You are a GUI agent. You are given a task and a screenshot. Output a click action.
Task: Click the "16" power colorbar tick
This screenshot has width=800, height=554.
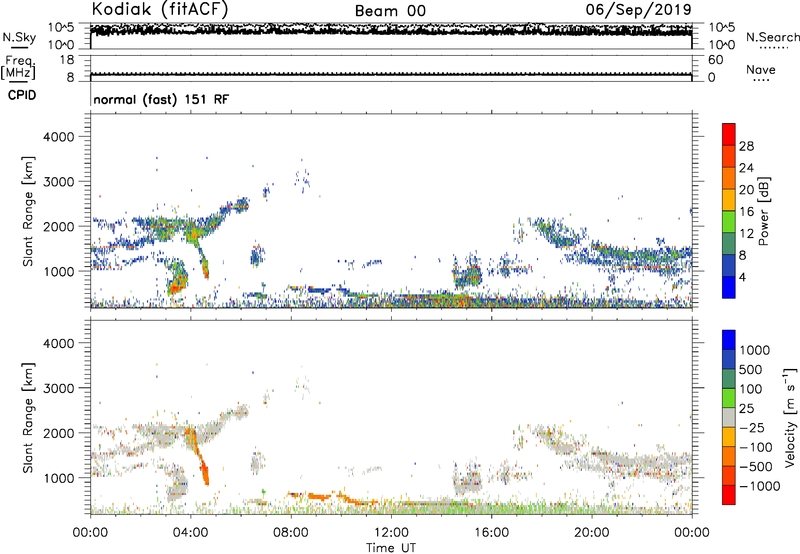coord(746,212)
